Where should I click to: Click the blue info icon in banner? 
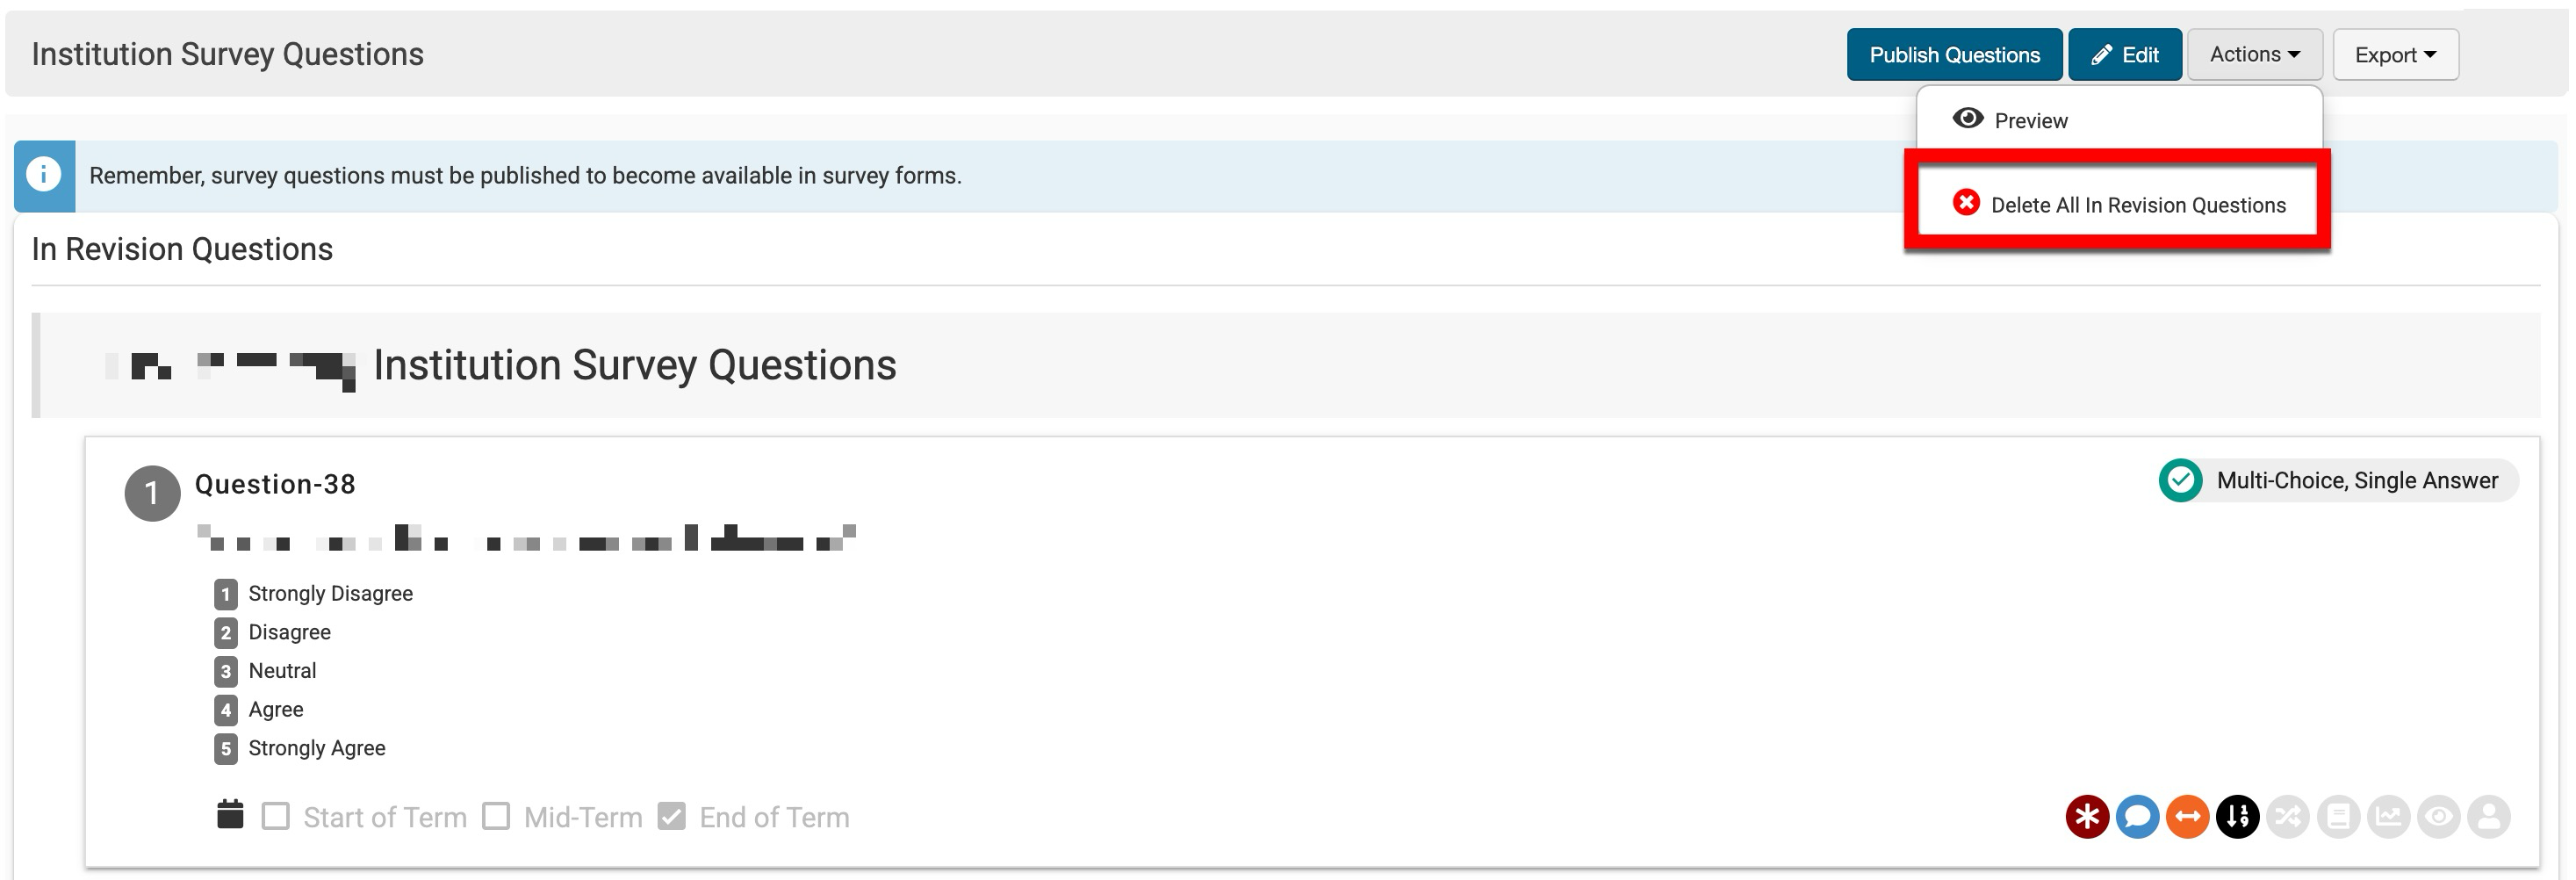(x=44, y=175)
